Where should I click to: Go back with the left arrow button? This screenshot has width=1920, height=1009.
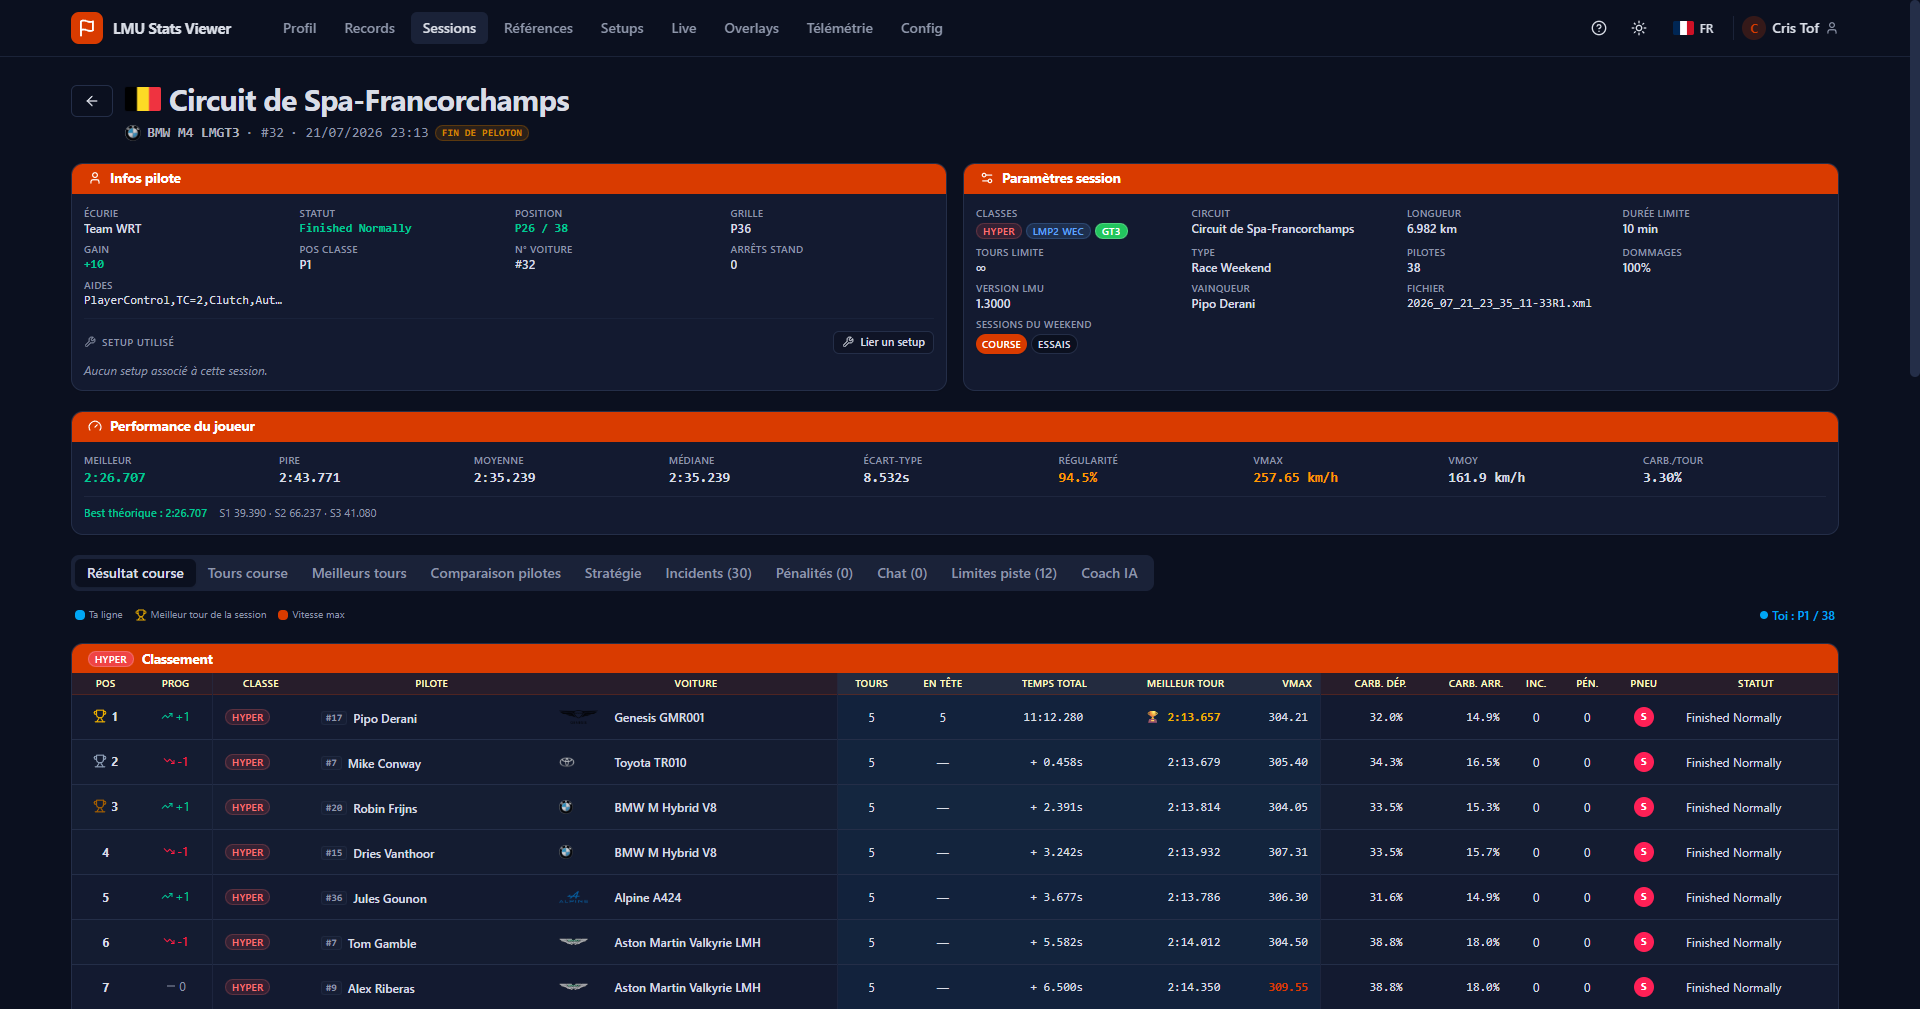click(x=92, y=101)
